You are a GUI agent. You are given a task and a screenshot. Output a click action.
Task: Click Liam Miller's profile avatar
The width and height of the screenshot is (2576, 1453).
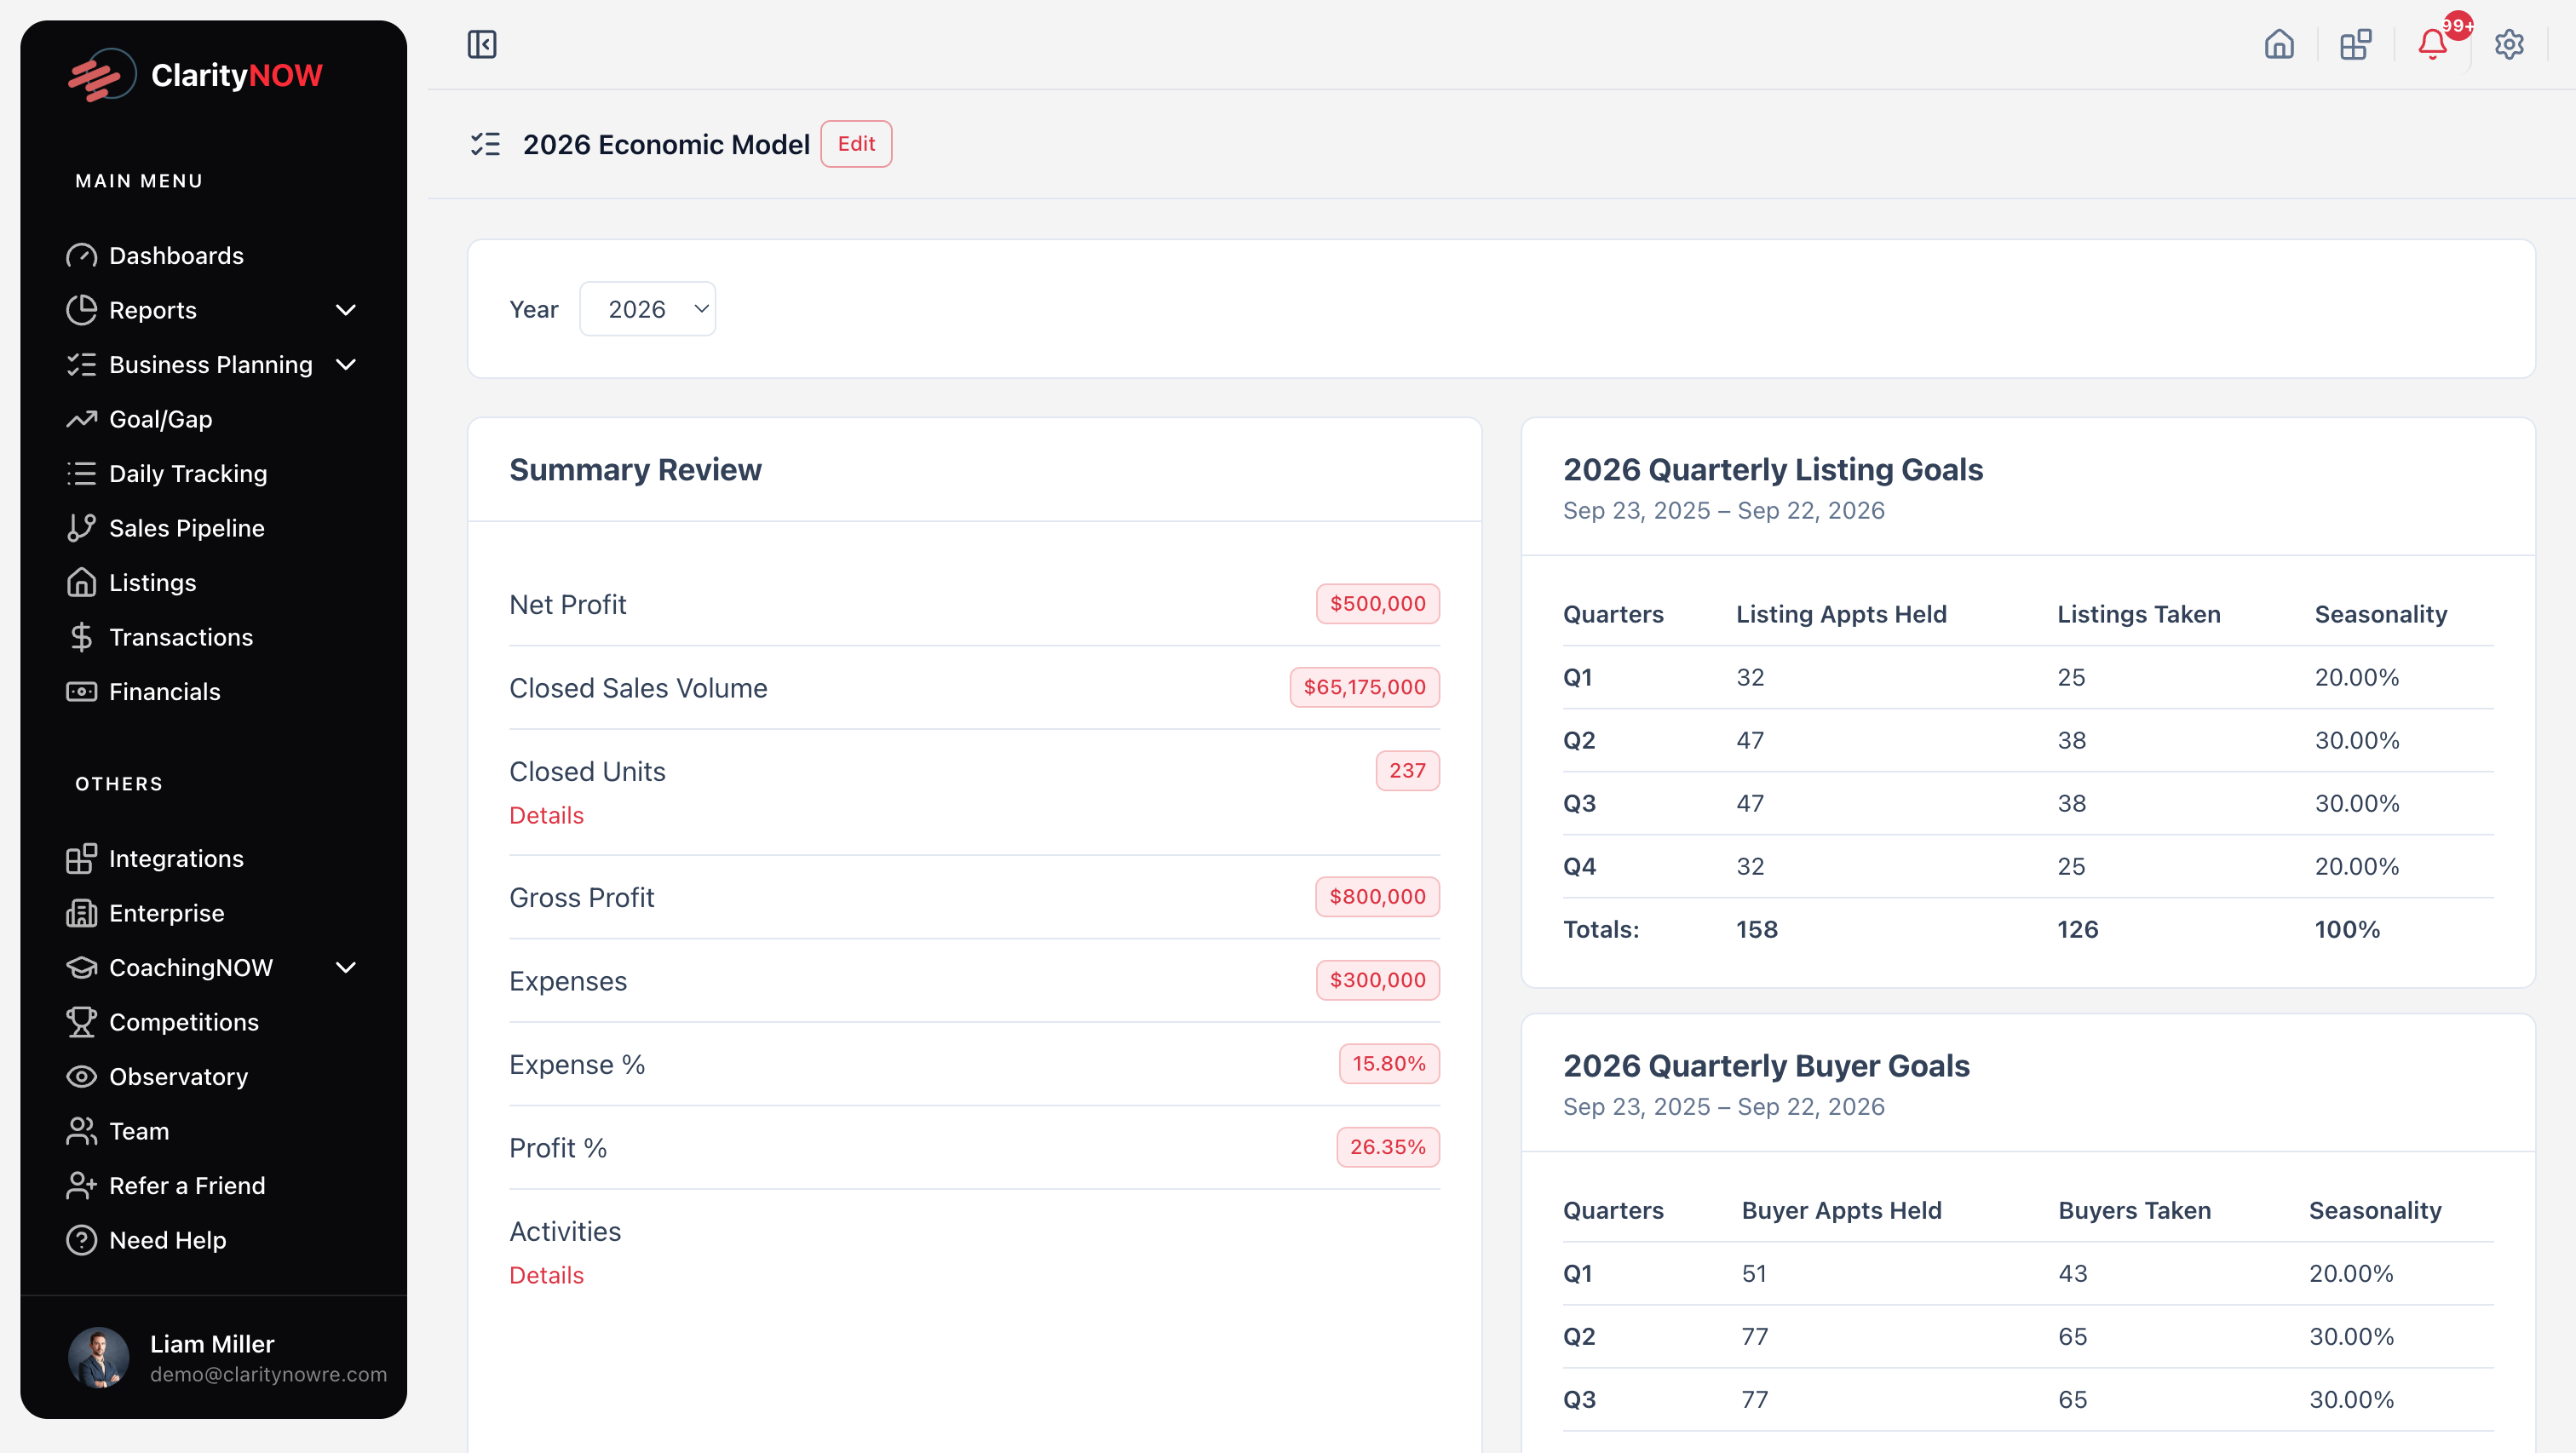pyautogui.click(x=98, y=1357)
